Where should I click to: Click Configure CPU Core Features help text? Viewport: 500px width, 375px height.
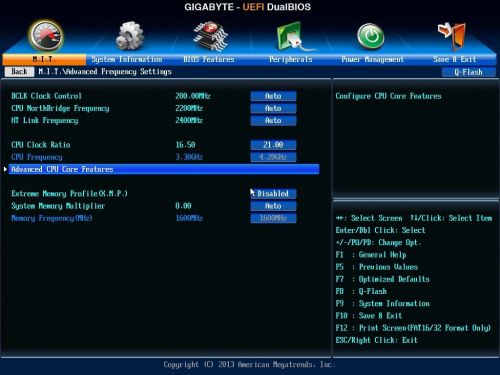tap(388, 96)
